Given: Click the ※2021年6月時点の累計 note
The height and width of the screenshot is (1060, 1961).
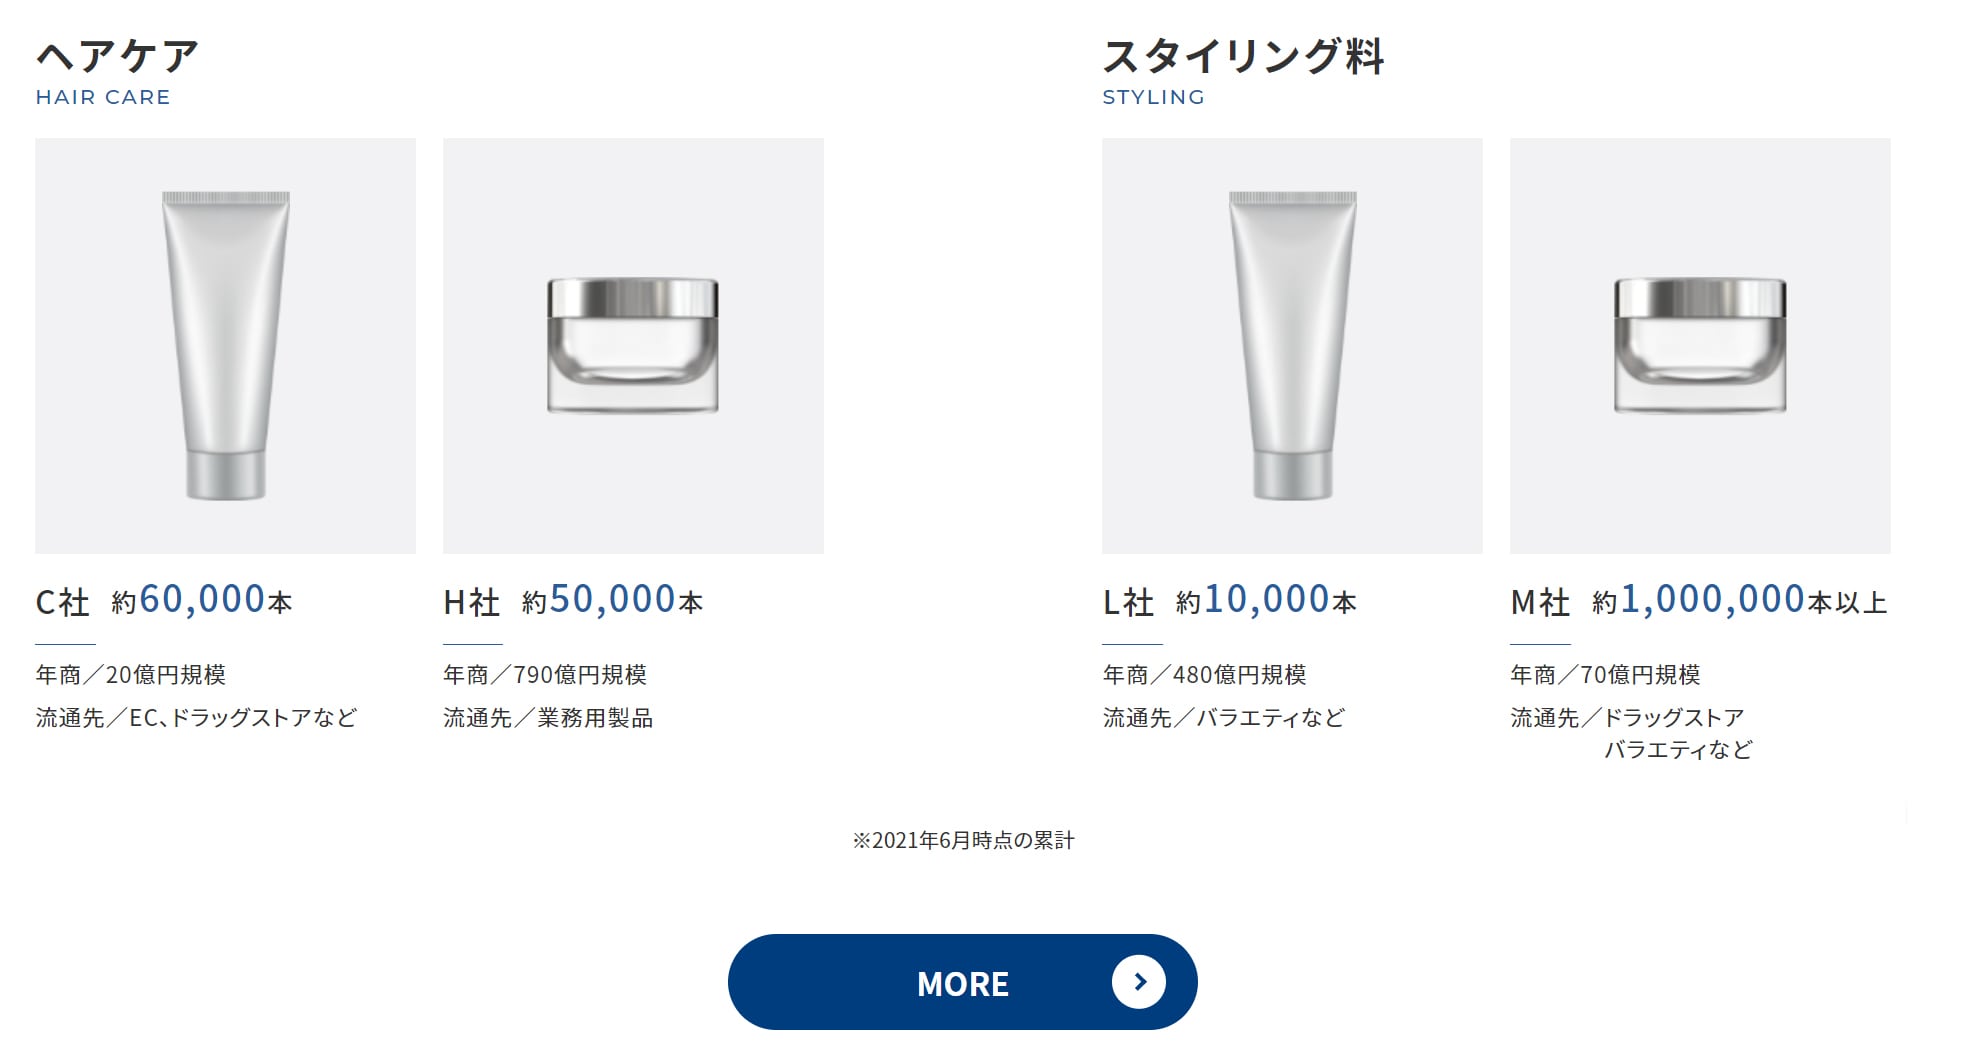Looking at the screenshot, I should click(x=963, y=841).
